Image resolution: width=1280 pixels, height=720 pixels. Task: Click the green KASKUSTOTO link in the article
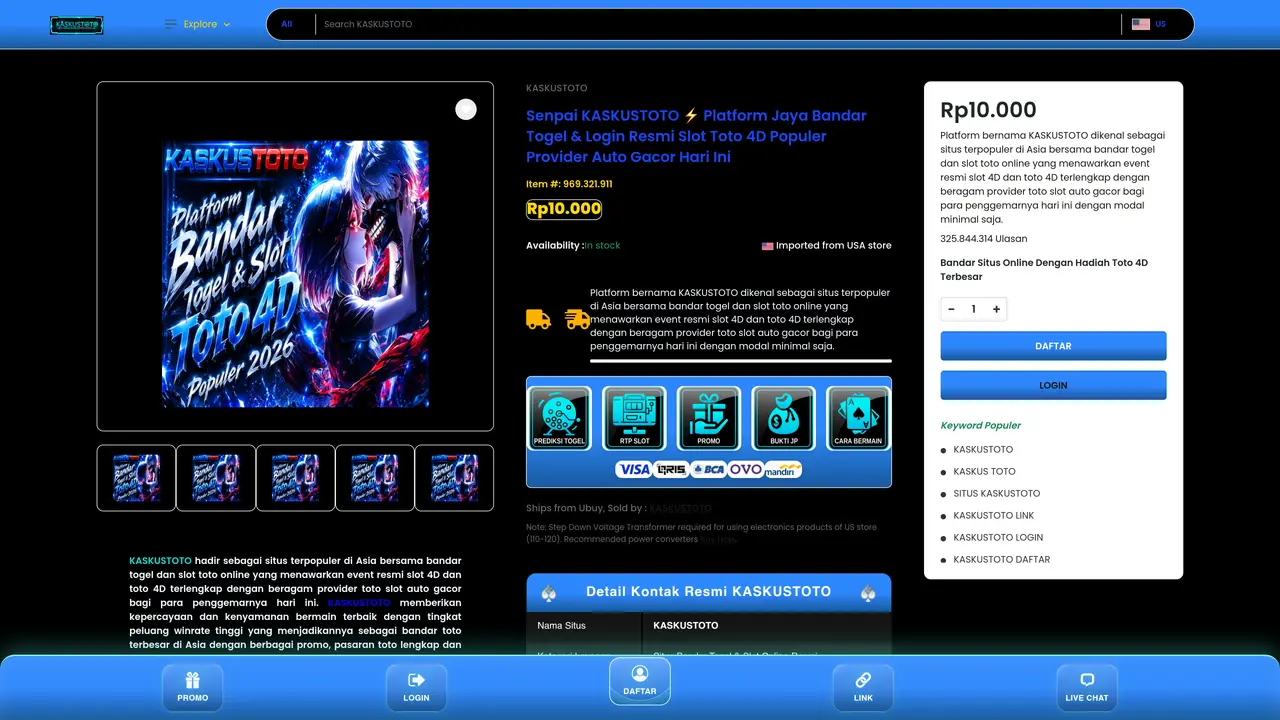click(160, 561)
